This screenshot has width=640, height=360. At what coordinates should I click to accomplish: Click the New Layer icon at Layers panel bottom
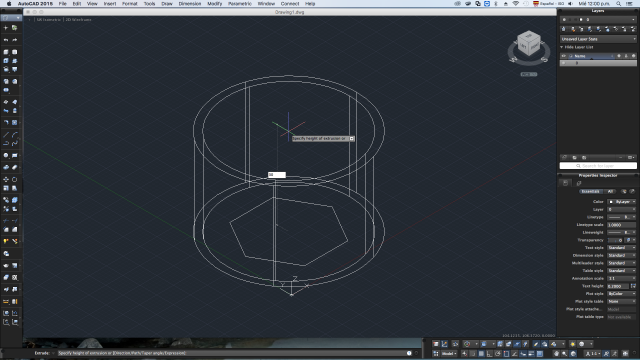564,158
